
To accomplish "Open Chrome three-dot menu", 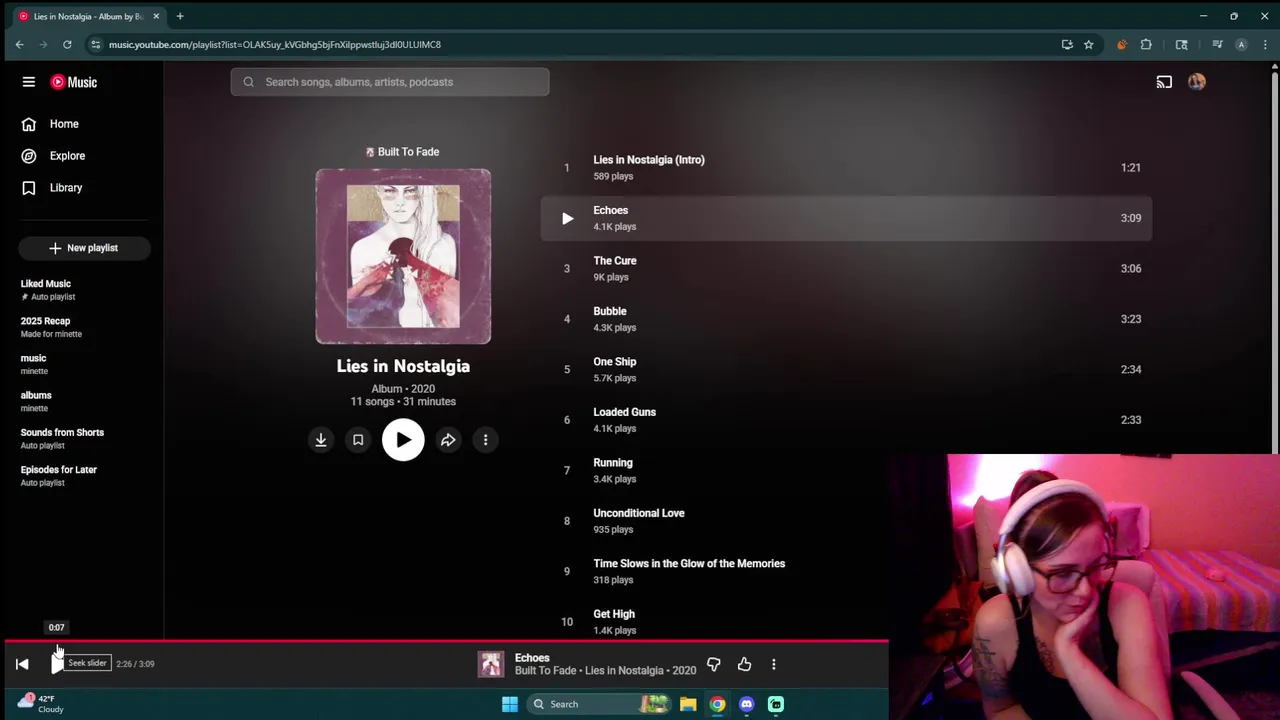I will click(1265, 44).
